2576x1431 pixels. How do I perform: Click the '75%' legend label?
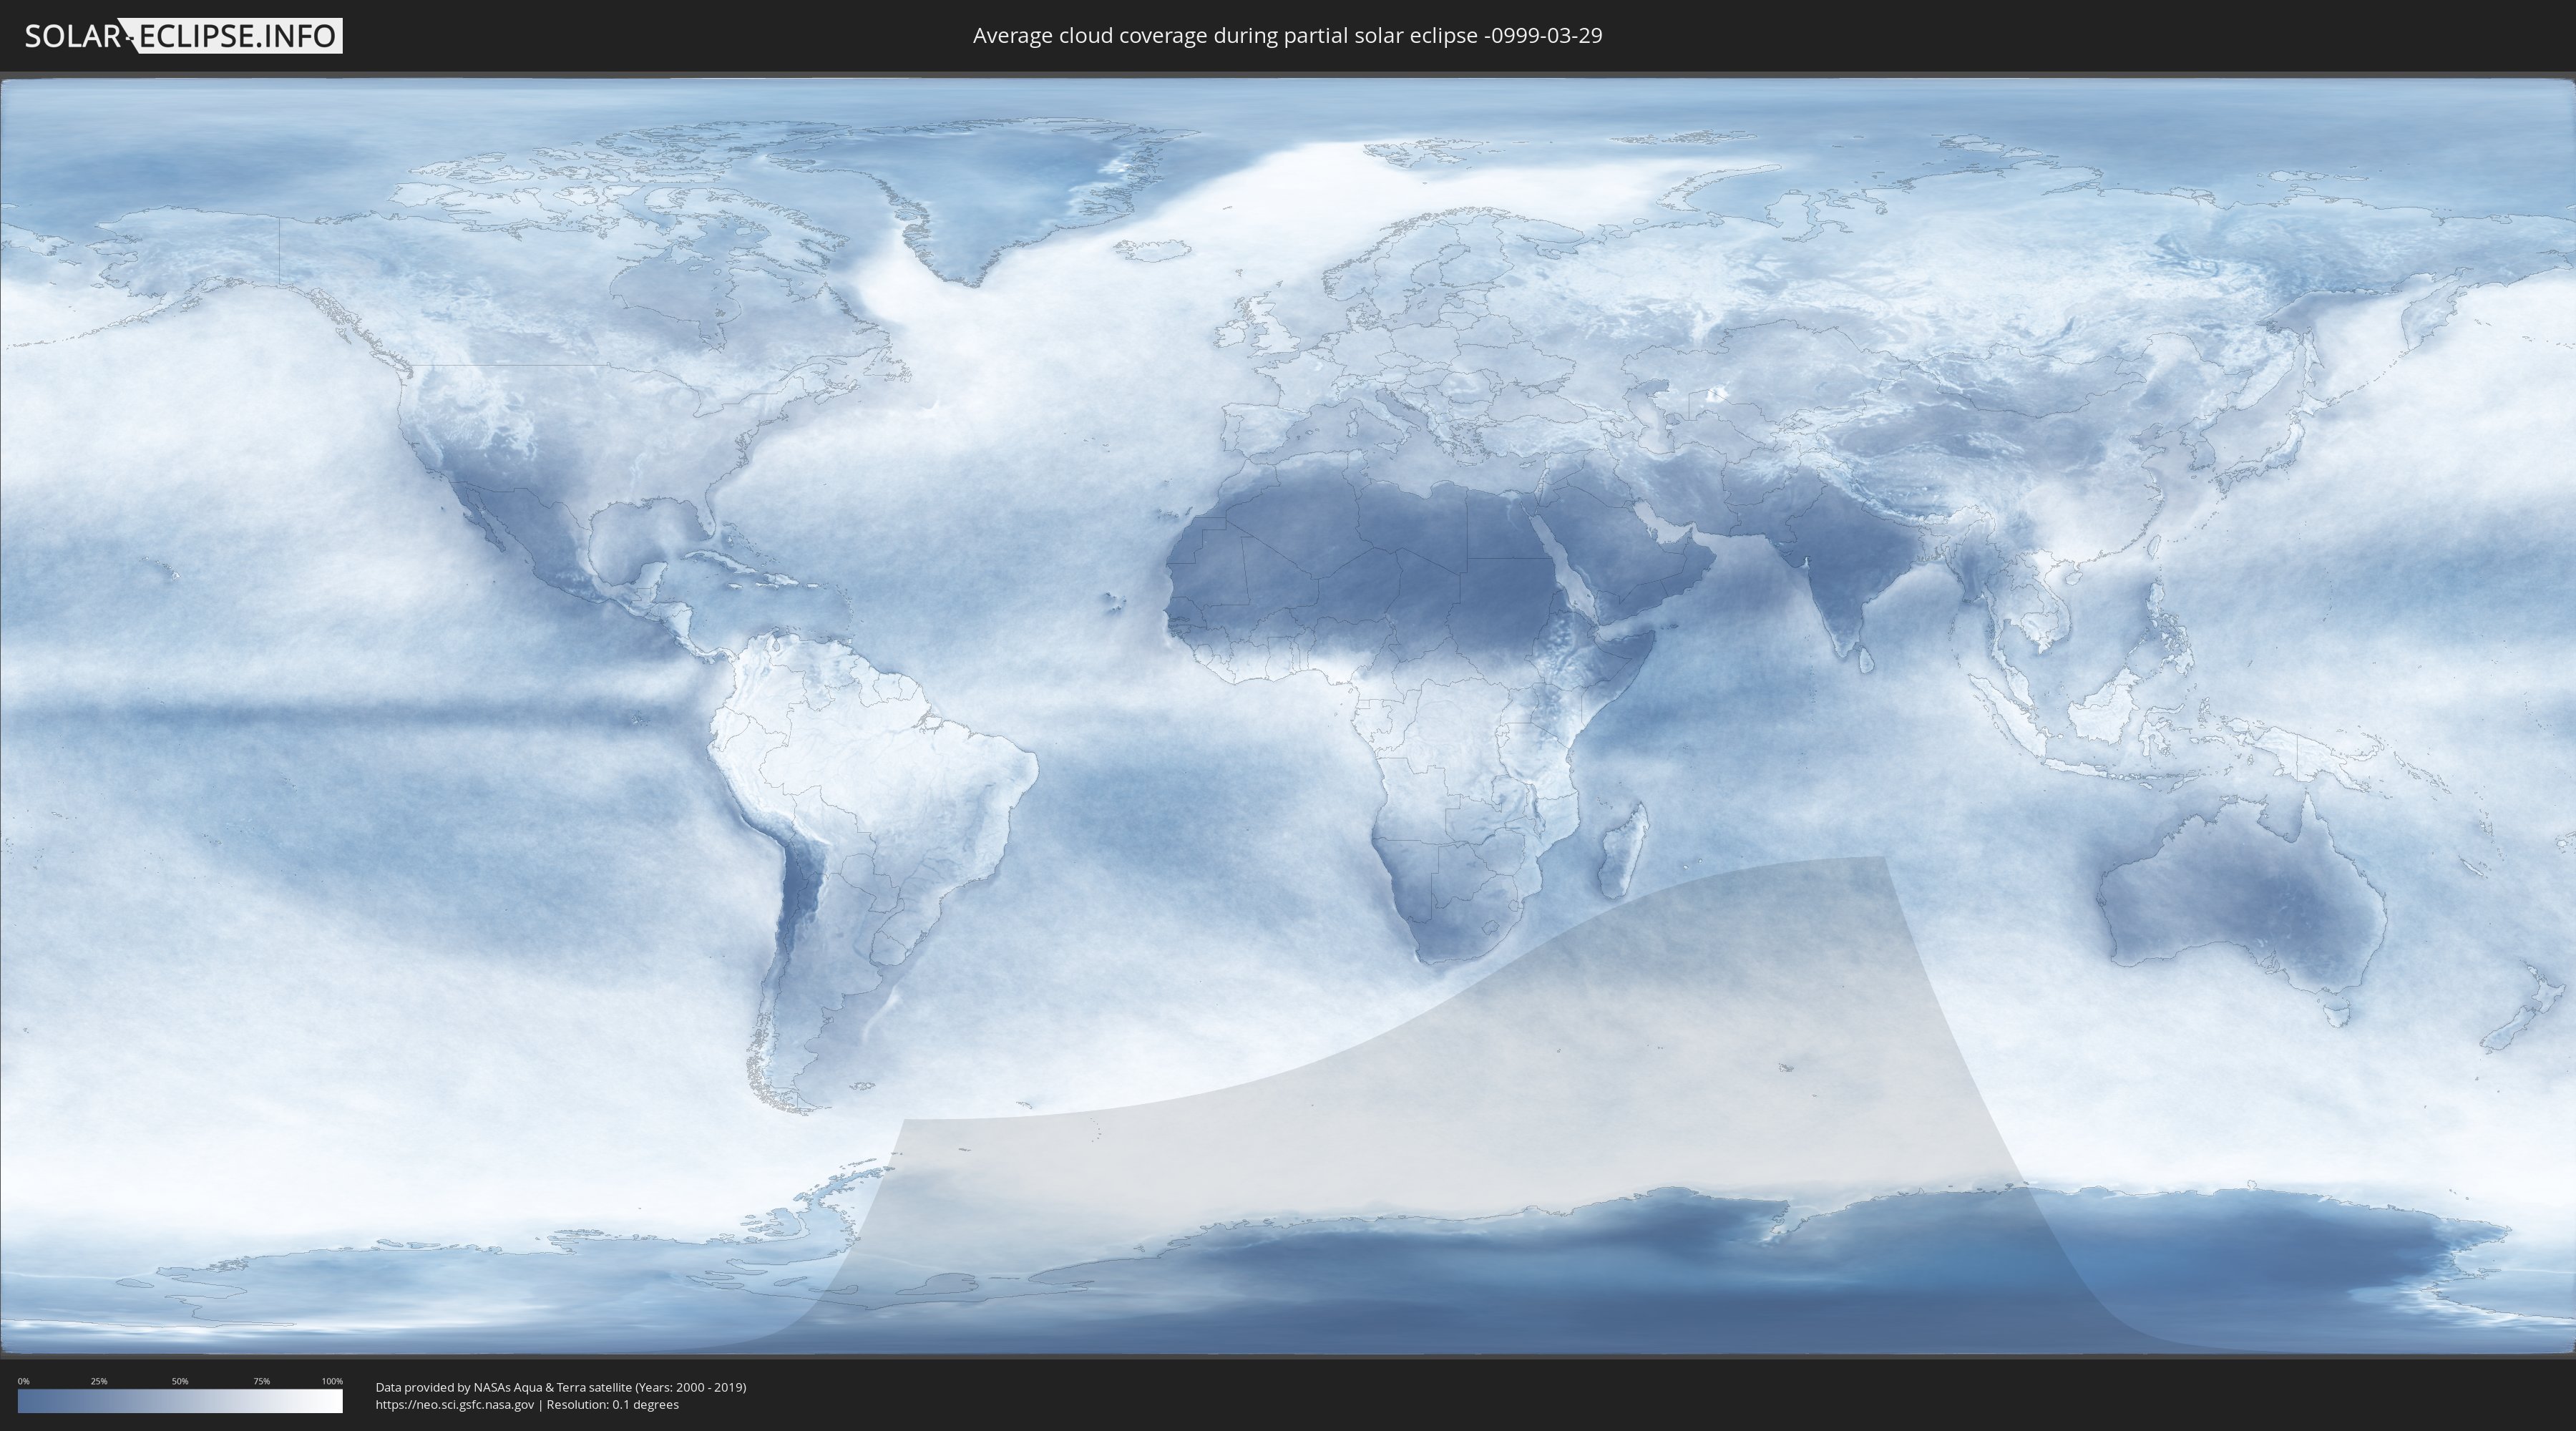click(x=261, y=1381)
